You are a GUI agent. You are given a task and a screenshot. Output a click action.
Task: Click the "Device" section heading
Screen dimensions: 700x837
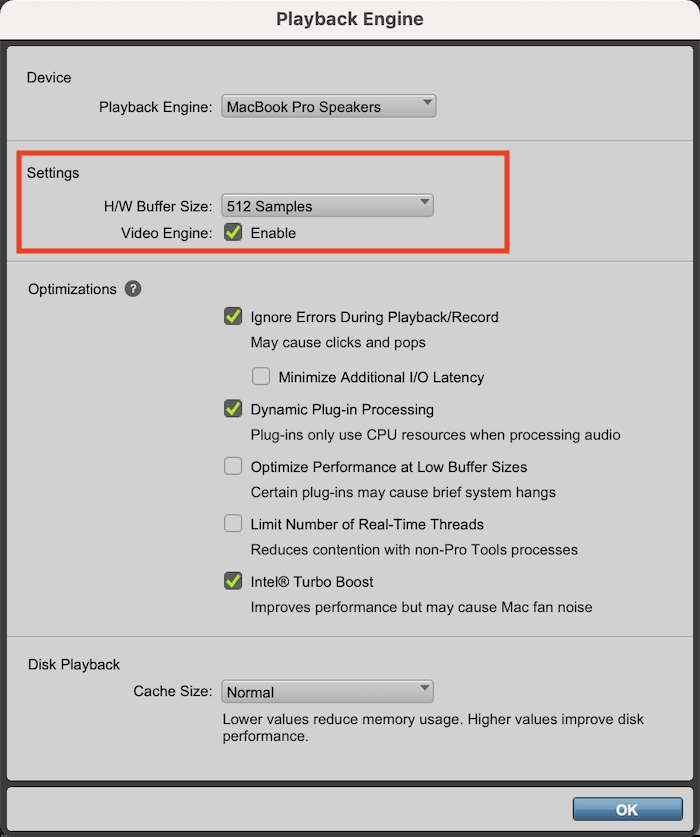point(49,77)
